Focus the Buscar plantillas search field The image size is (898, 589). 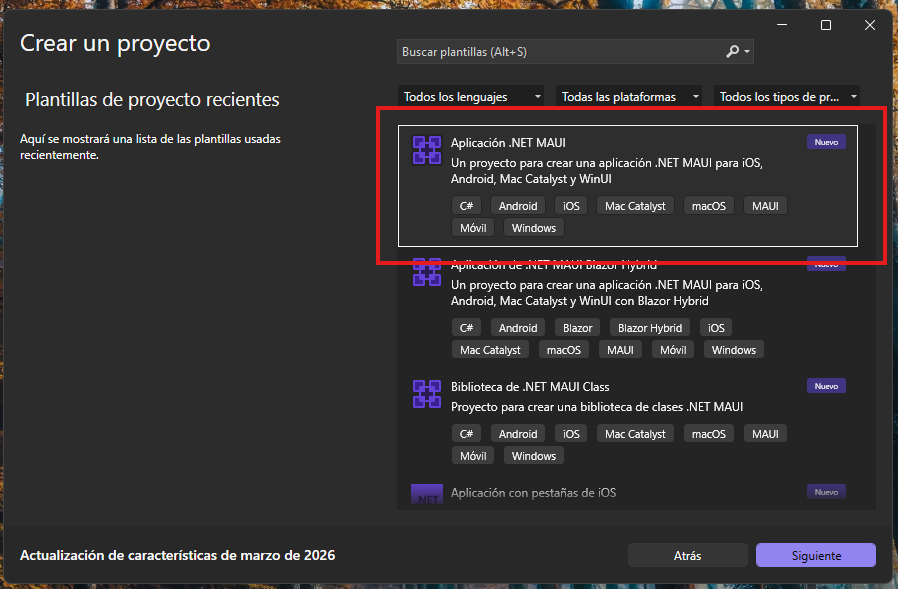[x=560, y=51]
